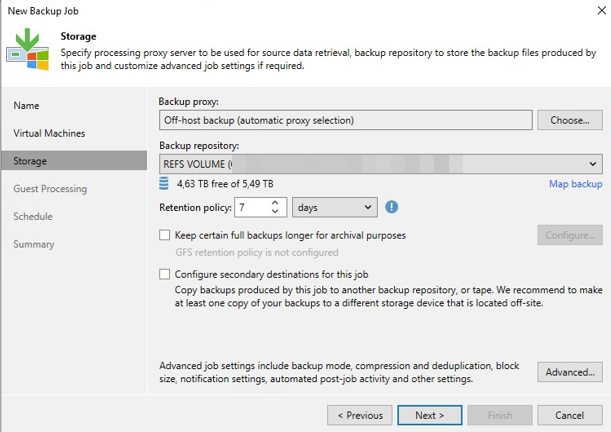Viewport: 611px width, 432px height.
Task: Click the Veeam backup job header icon
Action: [27, 51]
